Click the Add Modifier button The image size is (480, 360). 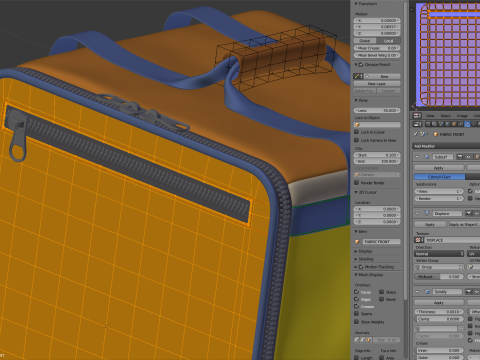pos(446,146)
